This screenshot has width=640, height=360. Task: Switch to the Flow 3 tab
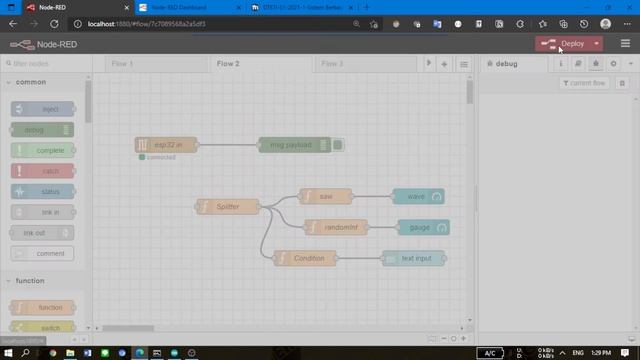click(x=365, y=64)
